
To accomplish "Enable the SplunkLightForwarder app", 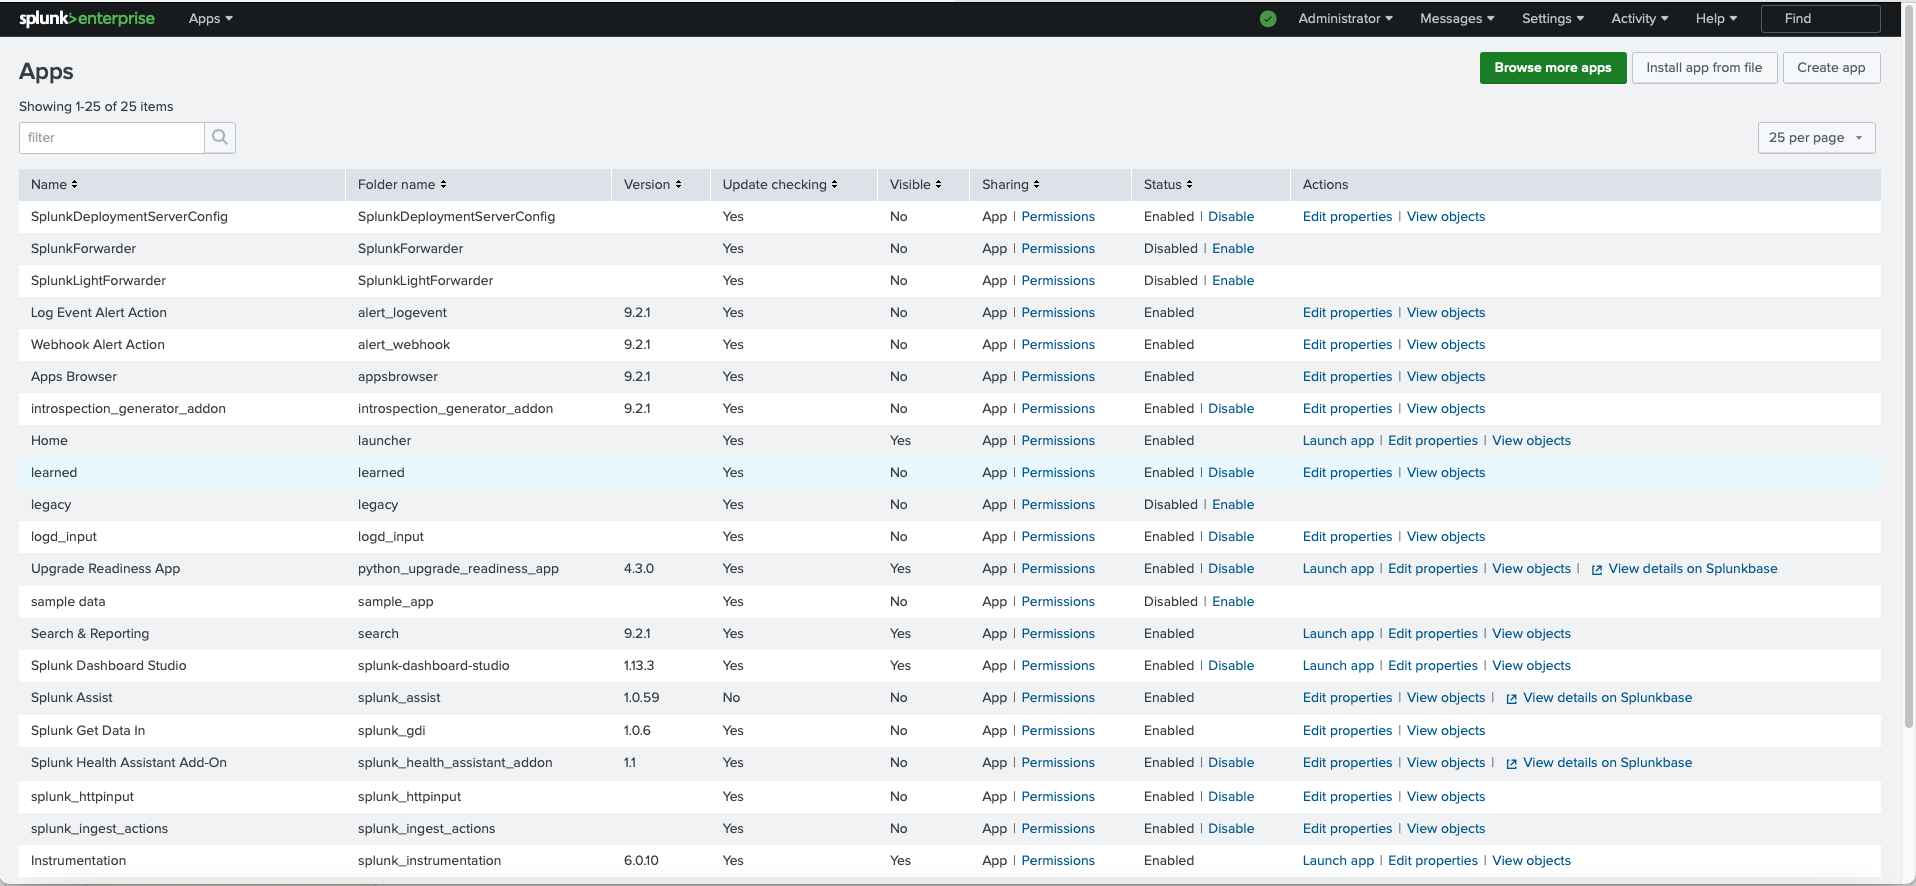I will tap(1233, 281).
